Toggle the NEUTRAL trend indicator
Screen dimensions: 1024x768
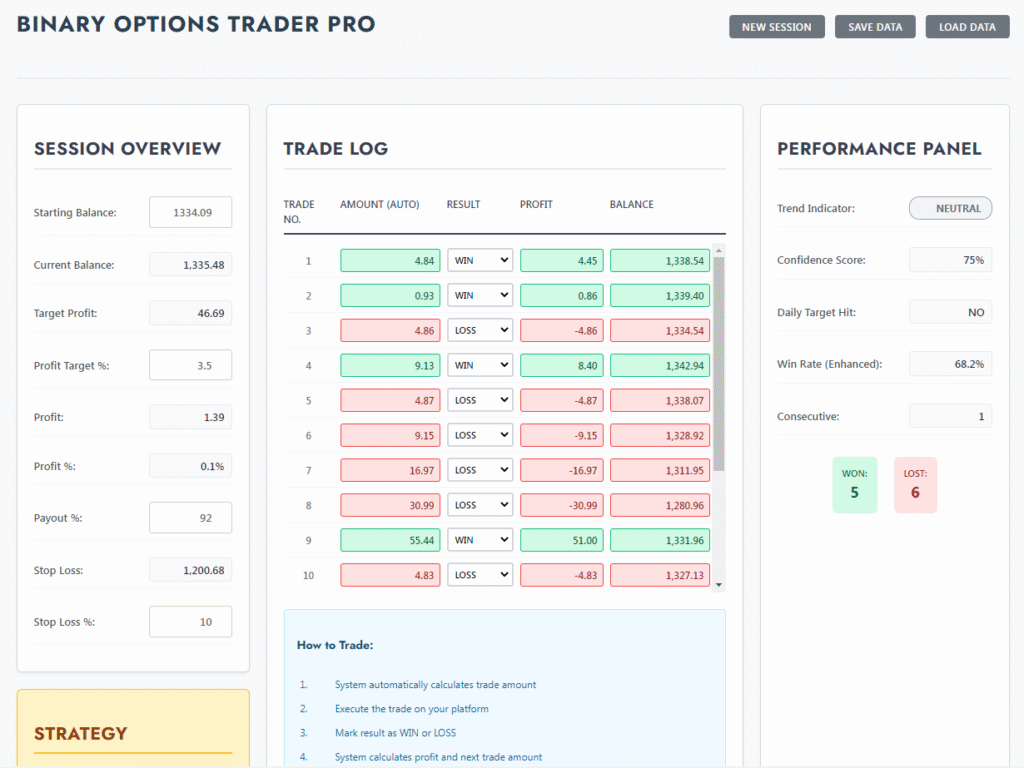950,208
